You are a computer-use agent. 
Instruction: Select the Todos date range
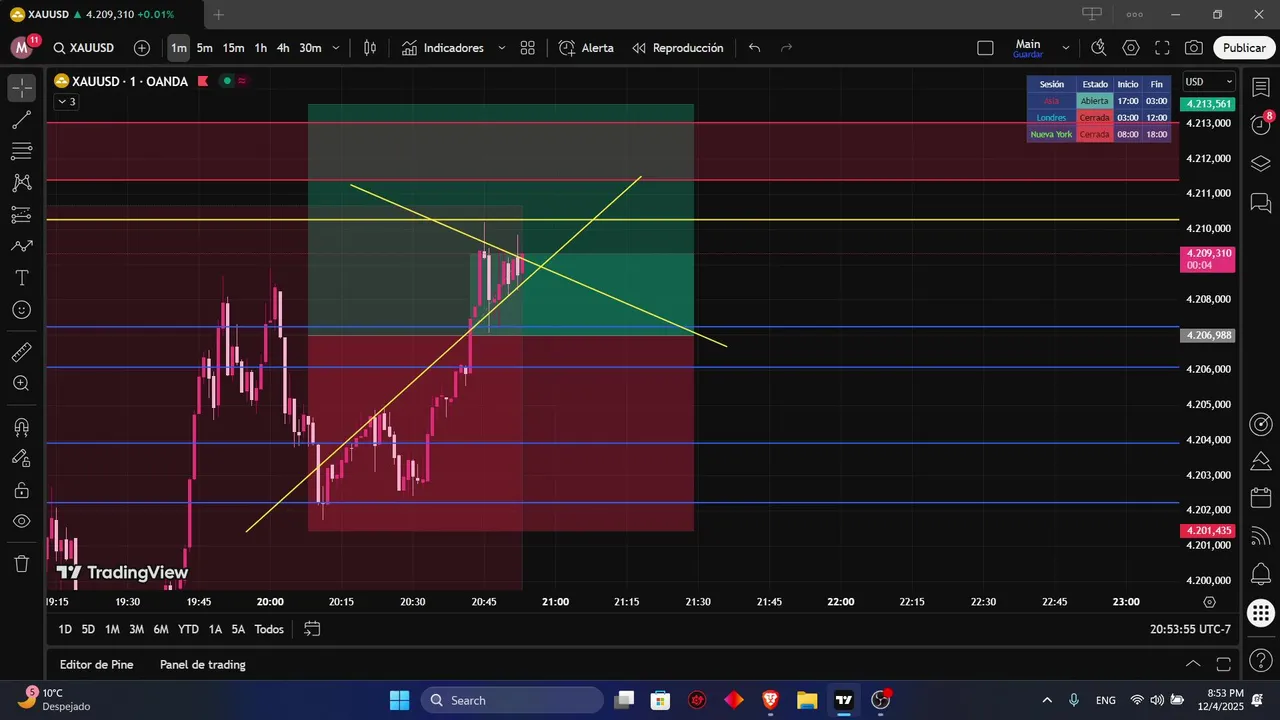[269, 629]
